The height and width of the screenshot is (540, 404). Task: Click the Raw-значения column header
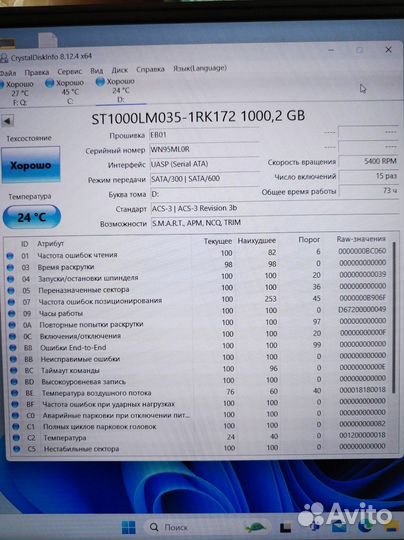pos(361,239)
